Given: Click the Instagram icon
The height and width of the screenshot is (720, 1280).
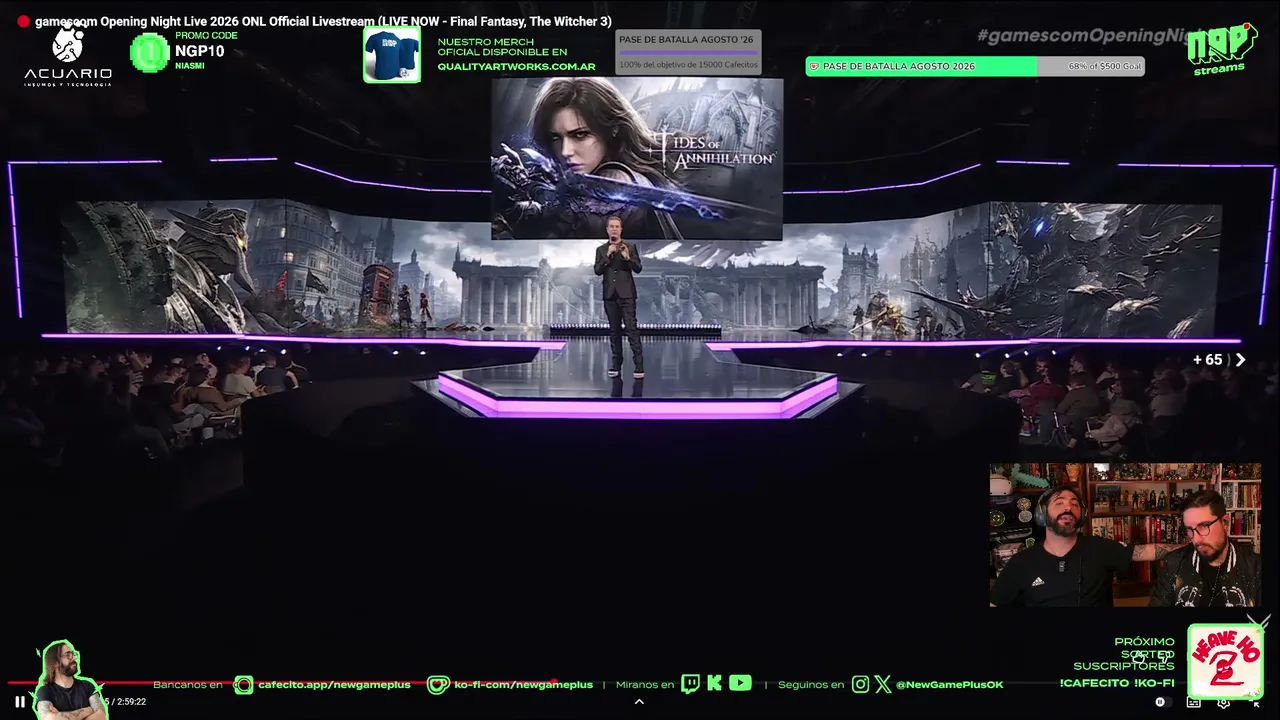Looking at the screenshot, I should pyautogui.click(x=860, y=685).
